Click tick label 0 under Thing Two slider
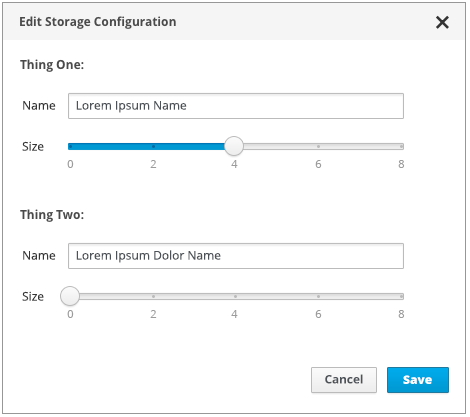470x417 pixels. click(70, 314)
